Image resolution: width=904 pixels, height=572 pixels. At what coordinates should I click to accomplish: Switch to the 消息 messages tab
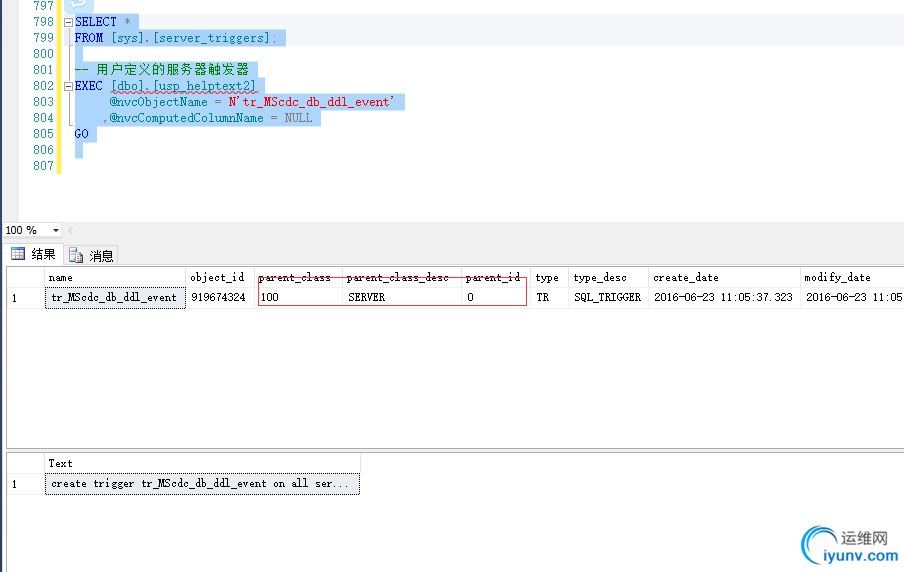(91, 255)
